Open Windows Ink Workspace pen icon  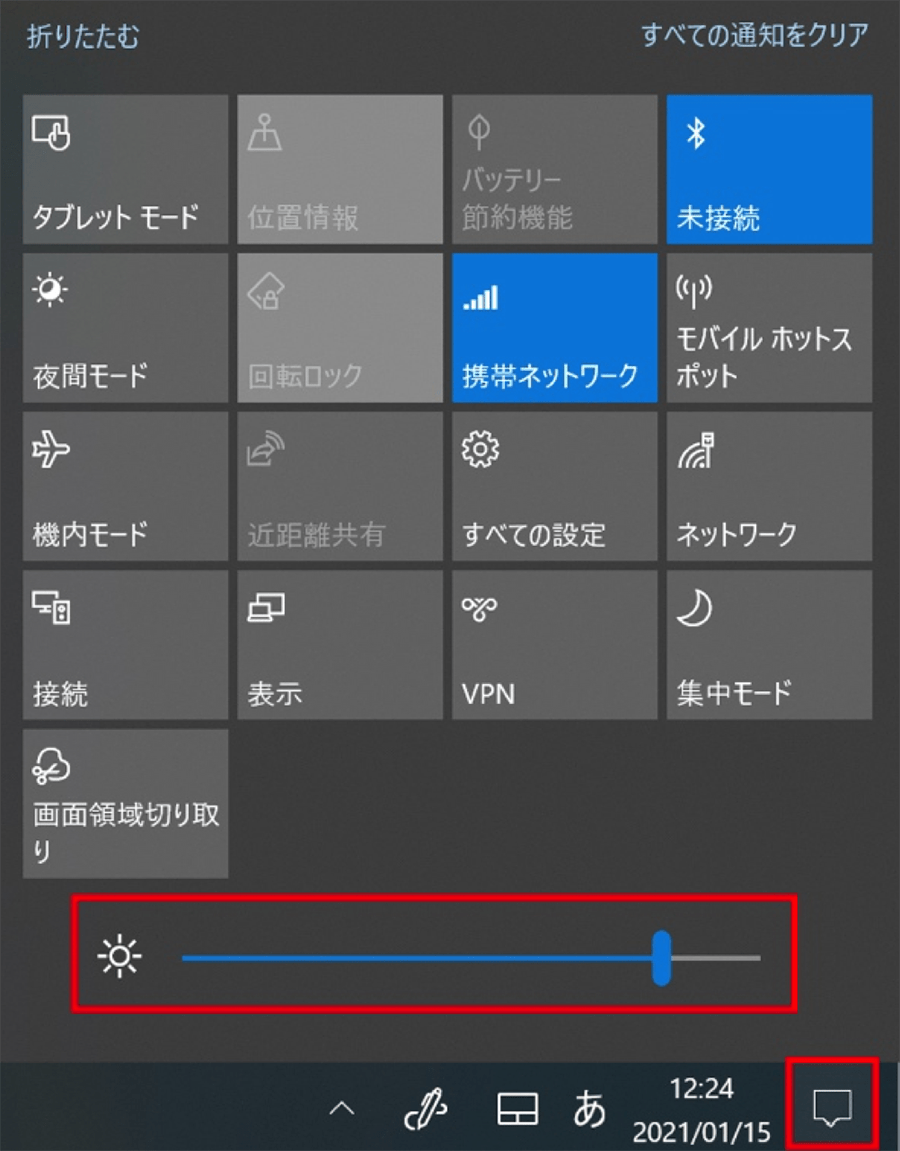426,1108
